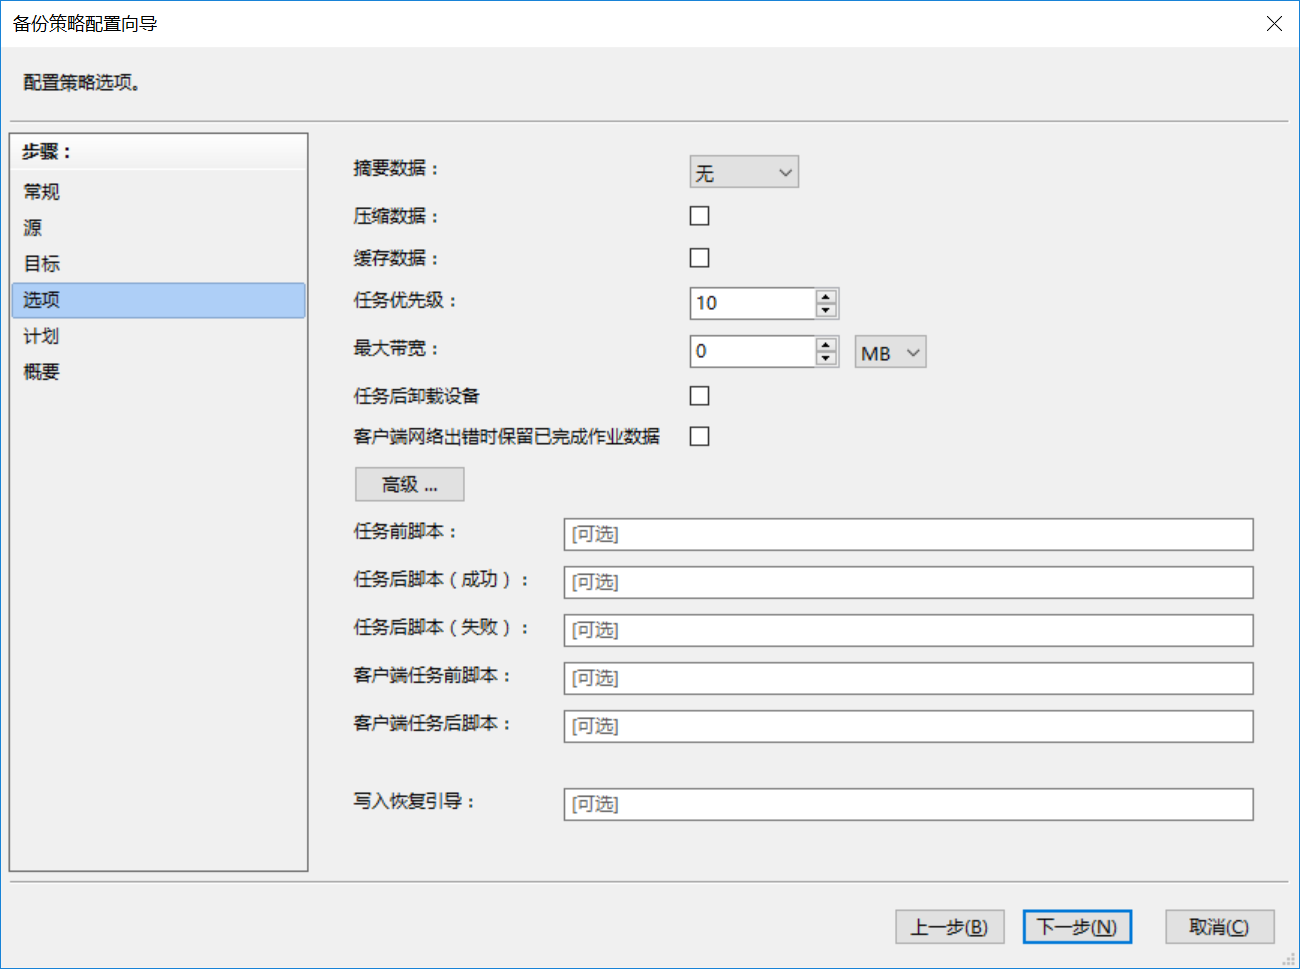
Task: Select the 源 step in sidebar
Action: pyautogui.click(x=33, y=228)
